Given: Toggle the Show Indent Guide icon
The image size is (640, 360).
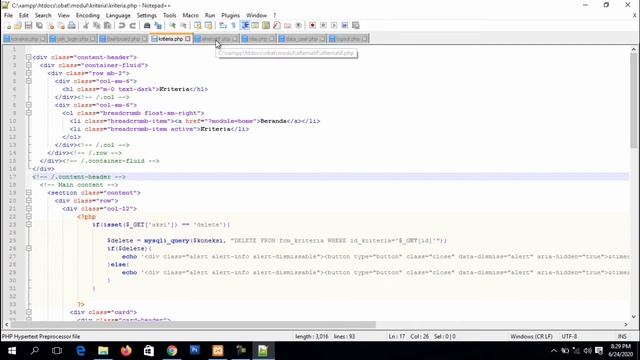Looking at the screenshot, I should 245,26.
